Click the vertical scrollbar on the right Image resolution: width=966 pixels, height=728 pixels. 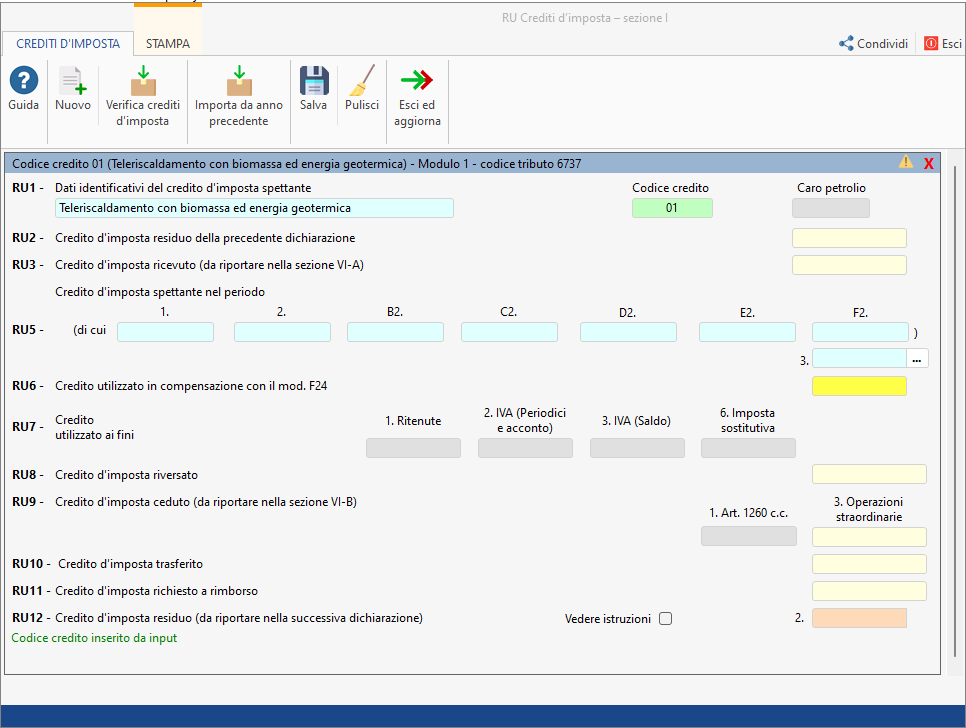click(x=956, y=411)
